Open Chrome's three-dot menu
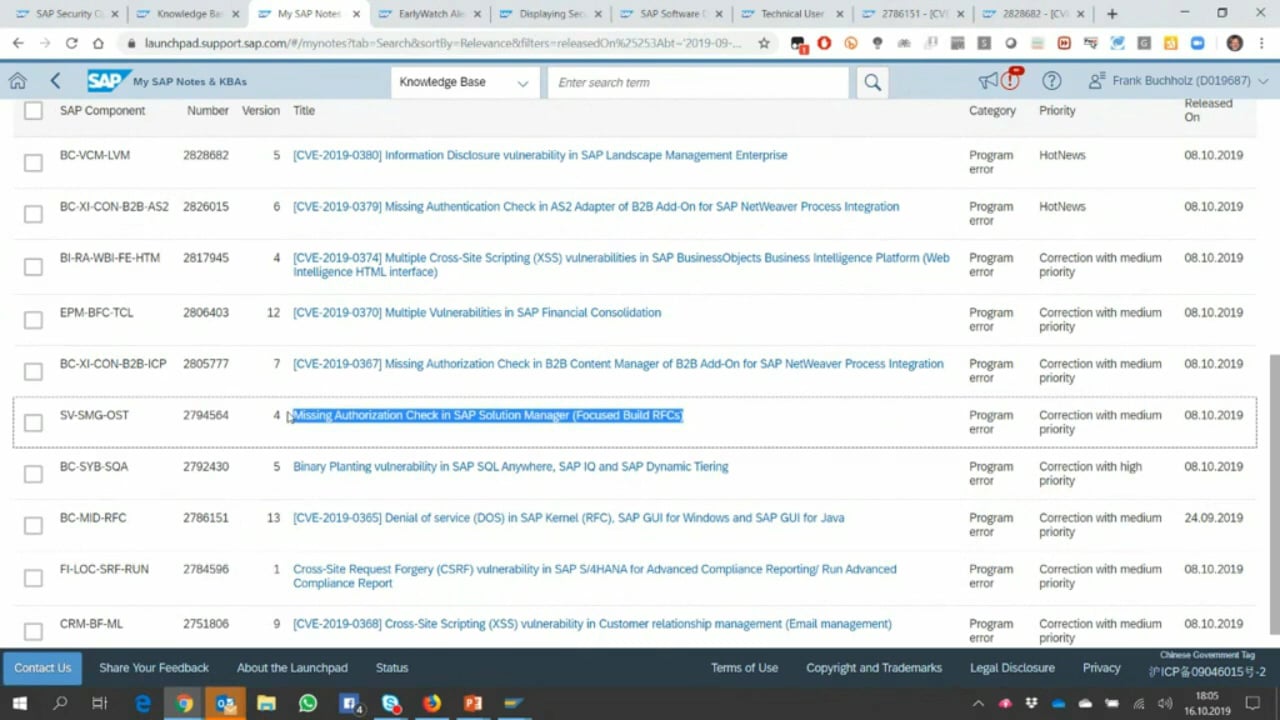 1261,44
